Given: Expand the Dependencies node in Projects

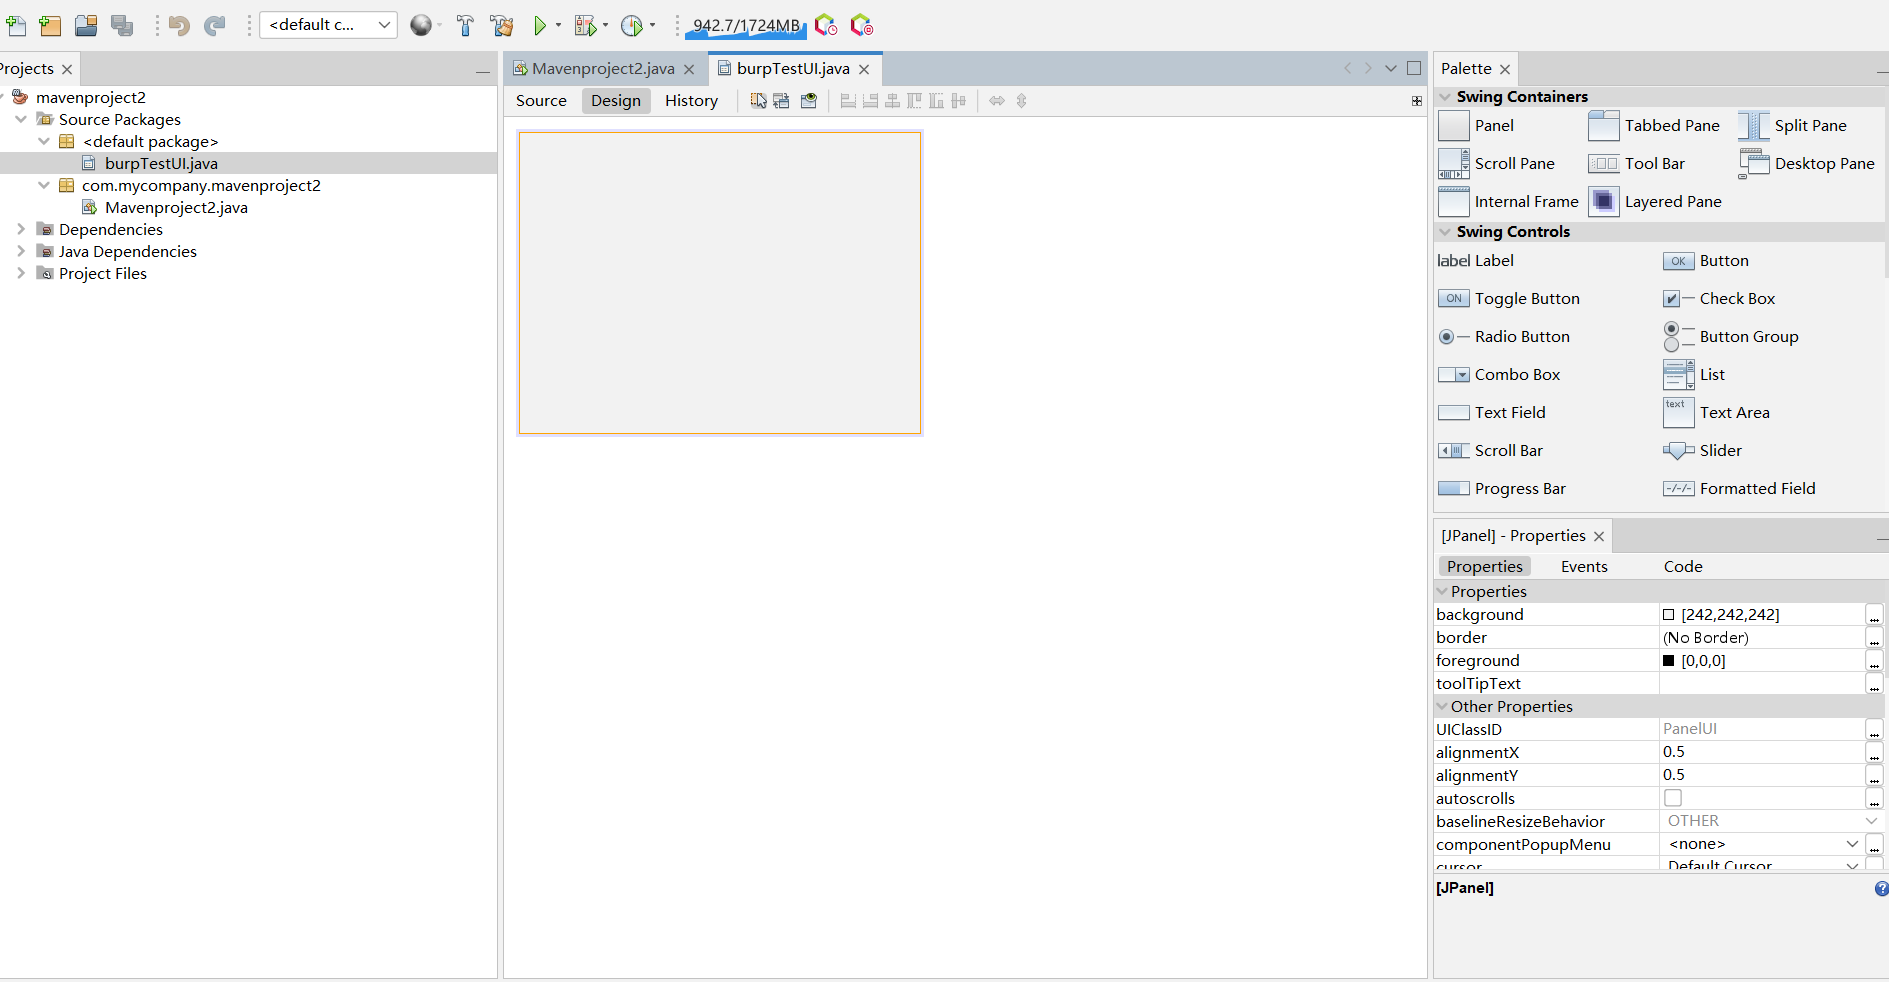Looking at the screenshot, I should point(20,229).
